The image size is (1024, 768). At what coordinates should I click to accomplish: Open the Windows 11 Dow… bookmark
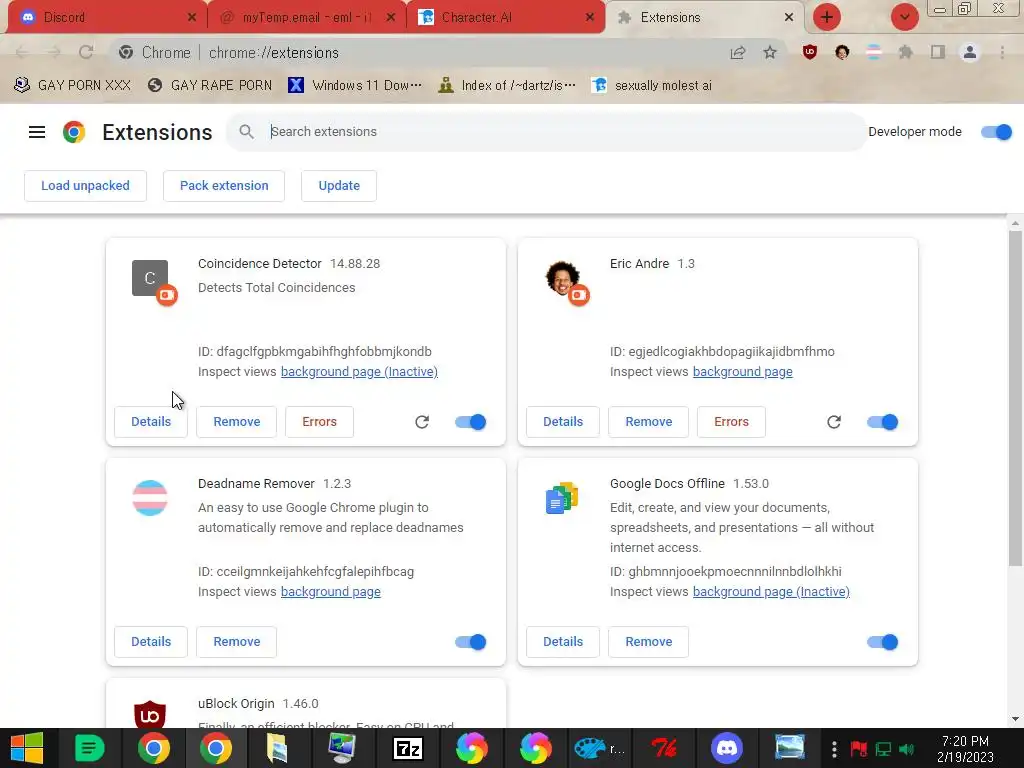click(x=355, y=86)
